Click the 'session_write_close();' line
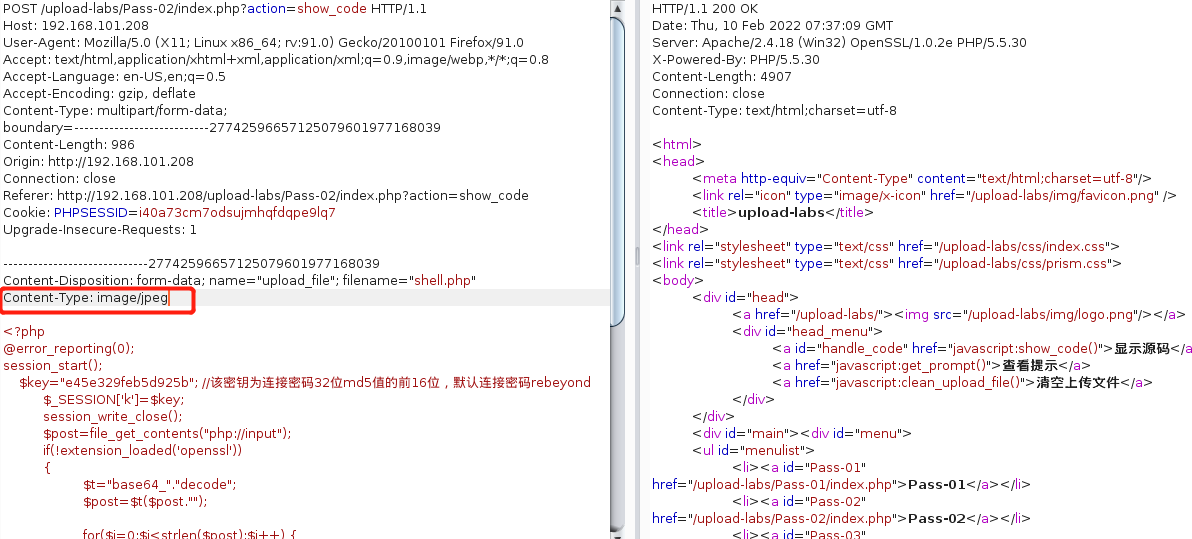Viewport: 1192px width, 539px height. click(x=113, y=416)
